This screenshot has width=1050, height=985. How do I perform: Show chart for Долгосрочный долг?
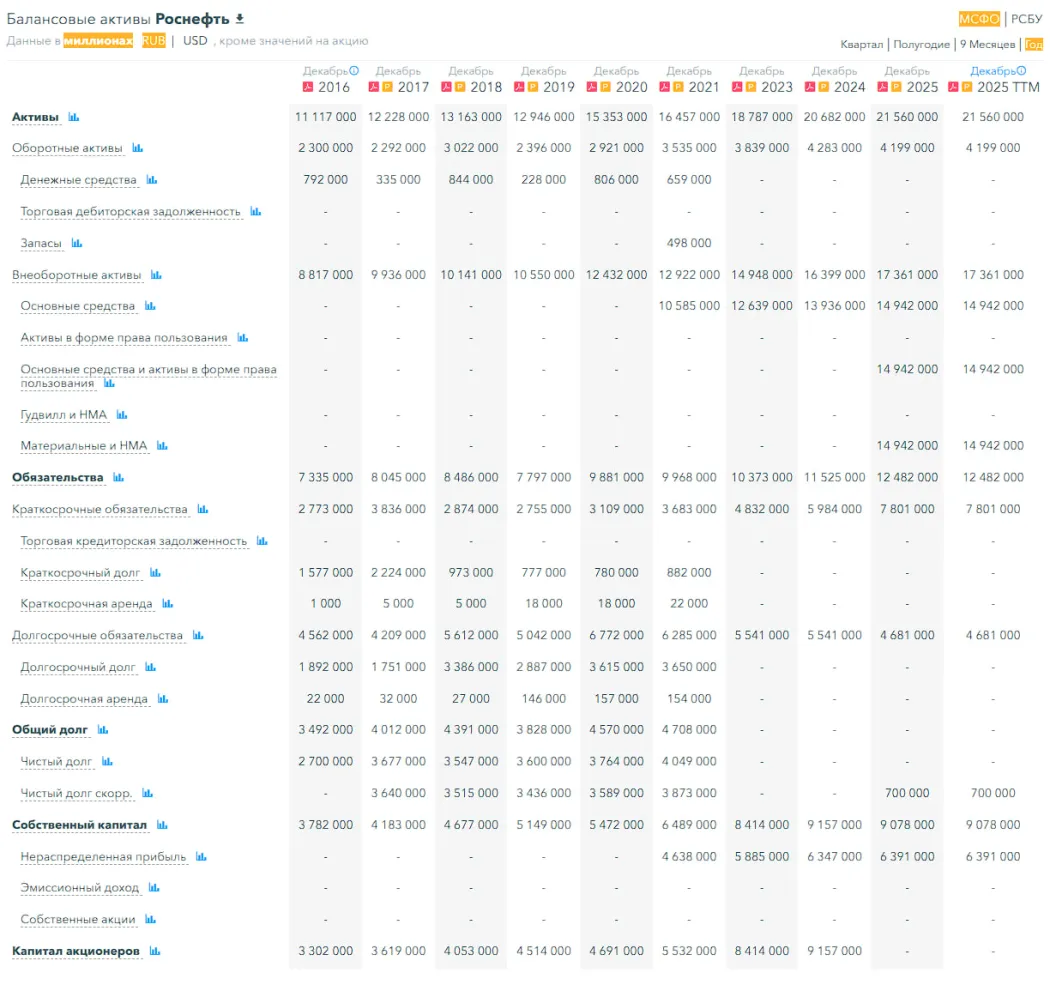point(150,667)
